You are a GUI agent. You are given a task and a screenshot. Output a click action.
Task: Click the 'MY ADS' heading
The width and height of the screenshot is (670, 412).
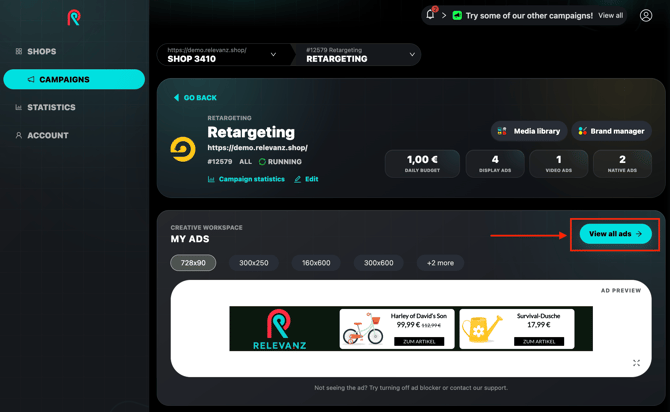coord(190,239)
